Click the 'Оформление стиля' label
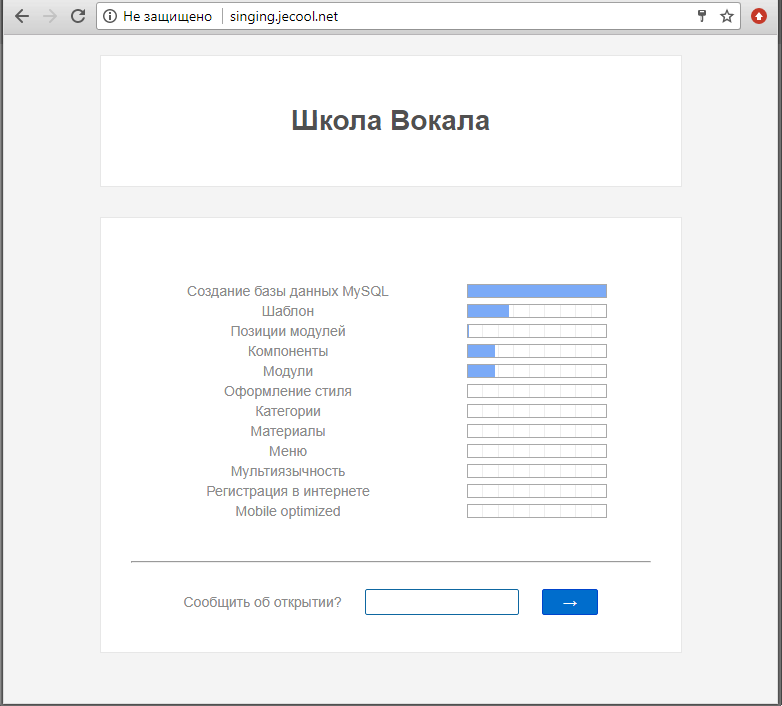782x706 pixels. (288, 391)
